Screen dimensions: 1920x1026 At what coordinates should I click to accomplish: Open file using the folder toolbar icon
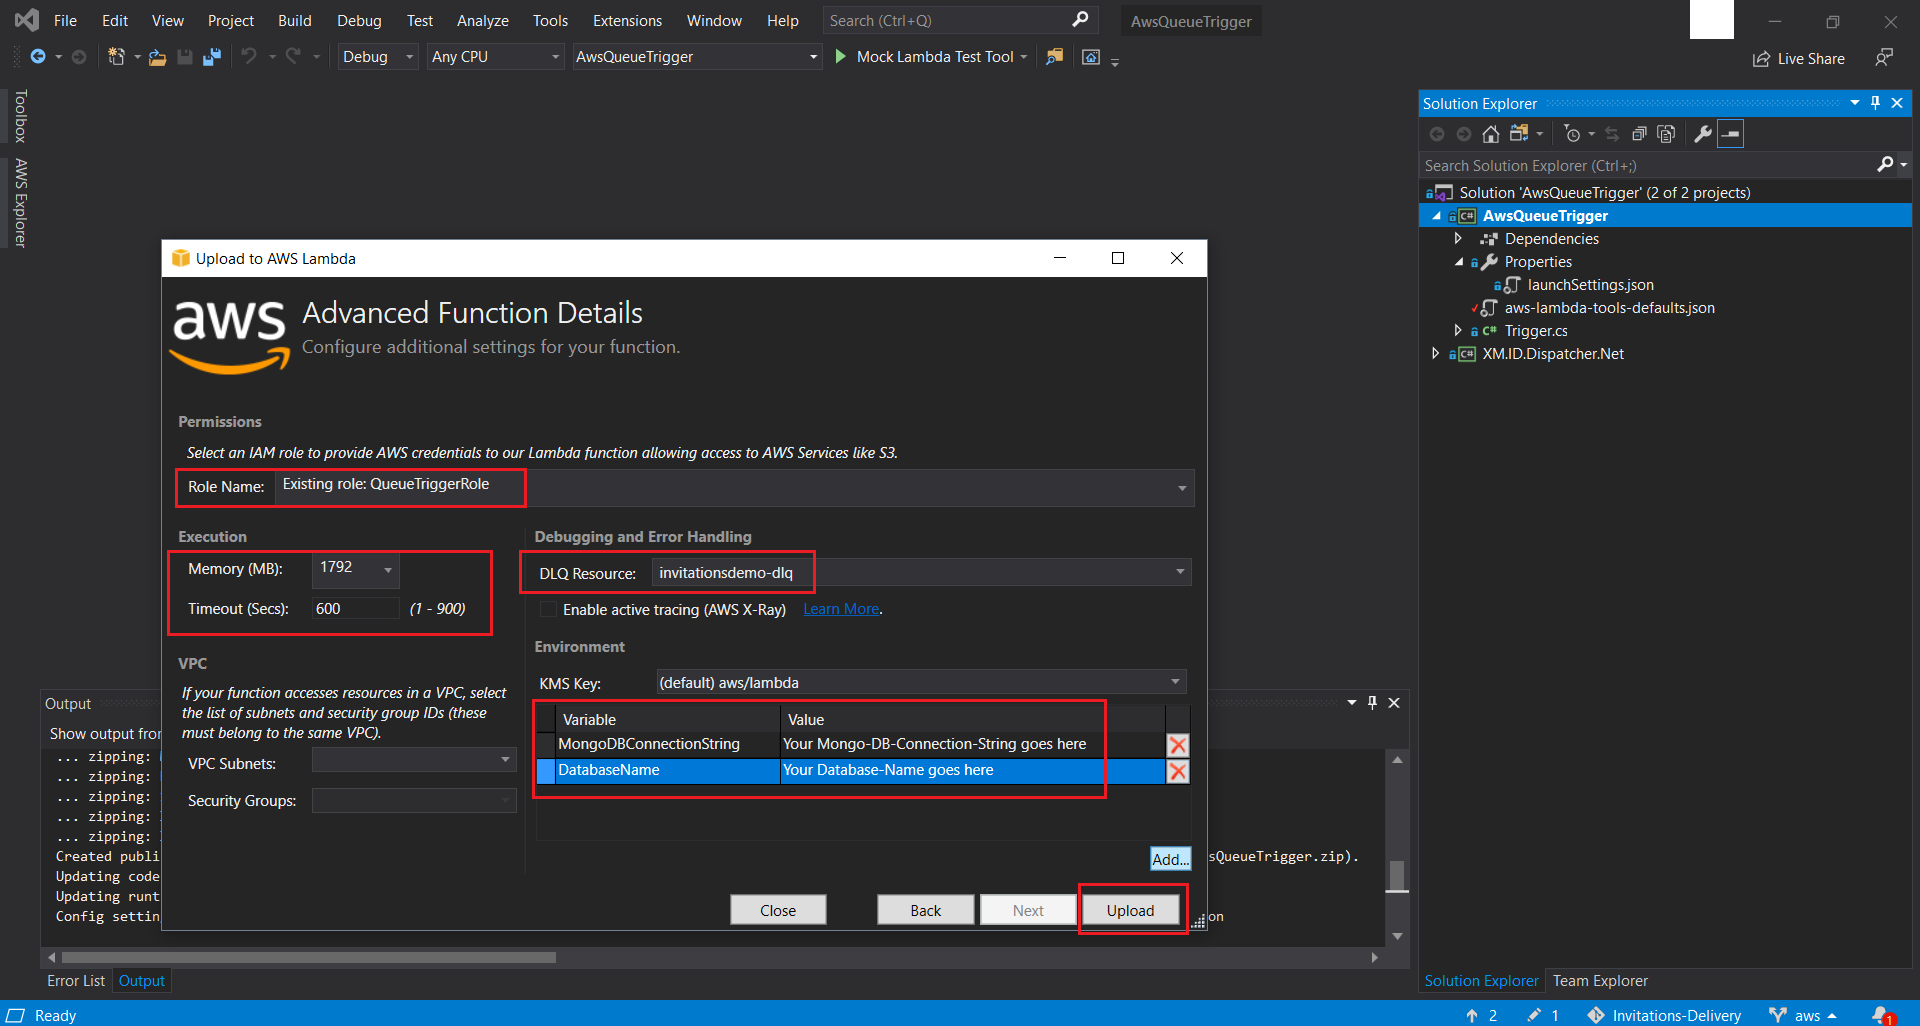(157, 57)
